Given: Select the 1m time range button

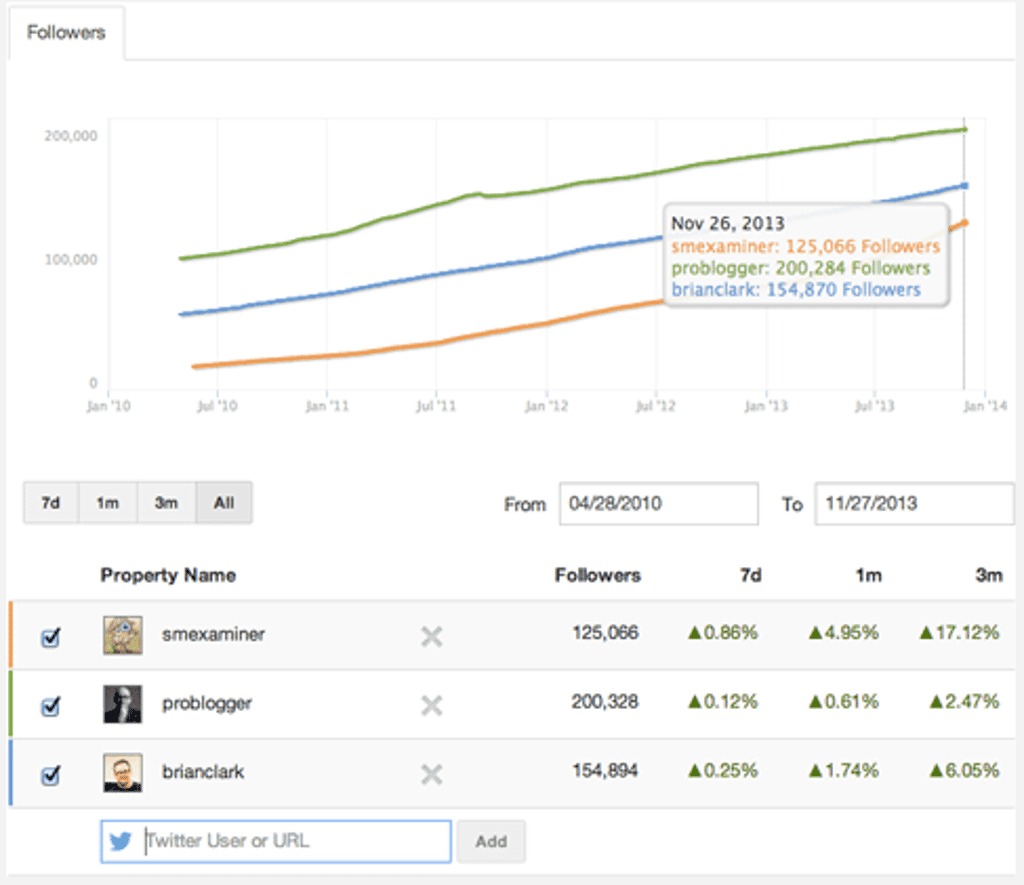Looking at the screenshot, I should pyautogui.click(x=108, y=503).
